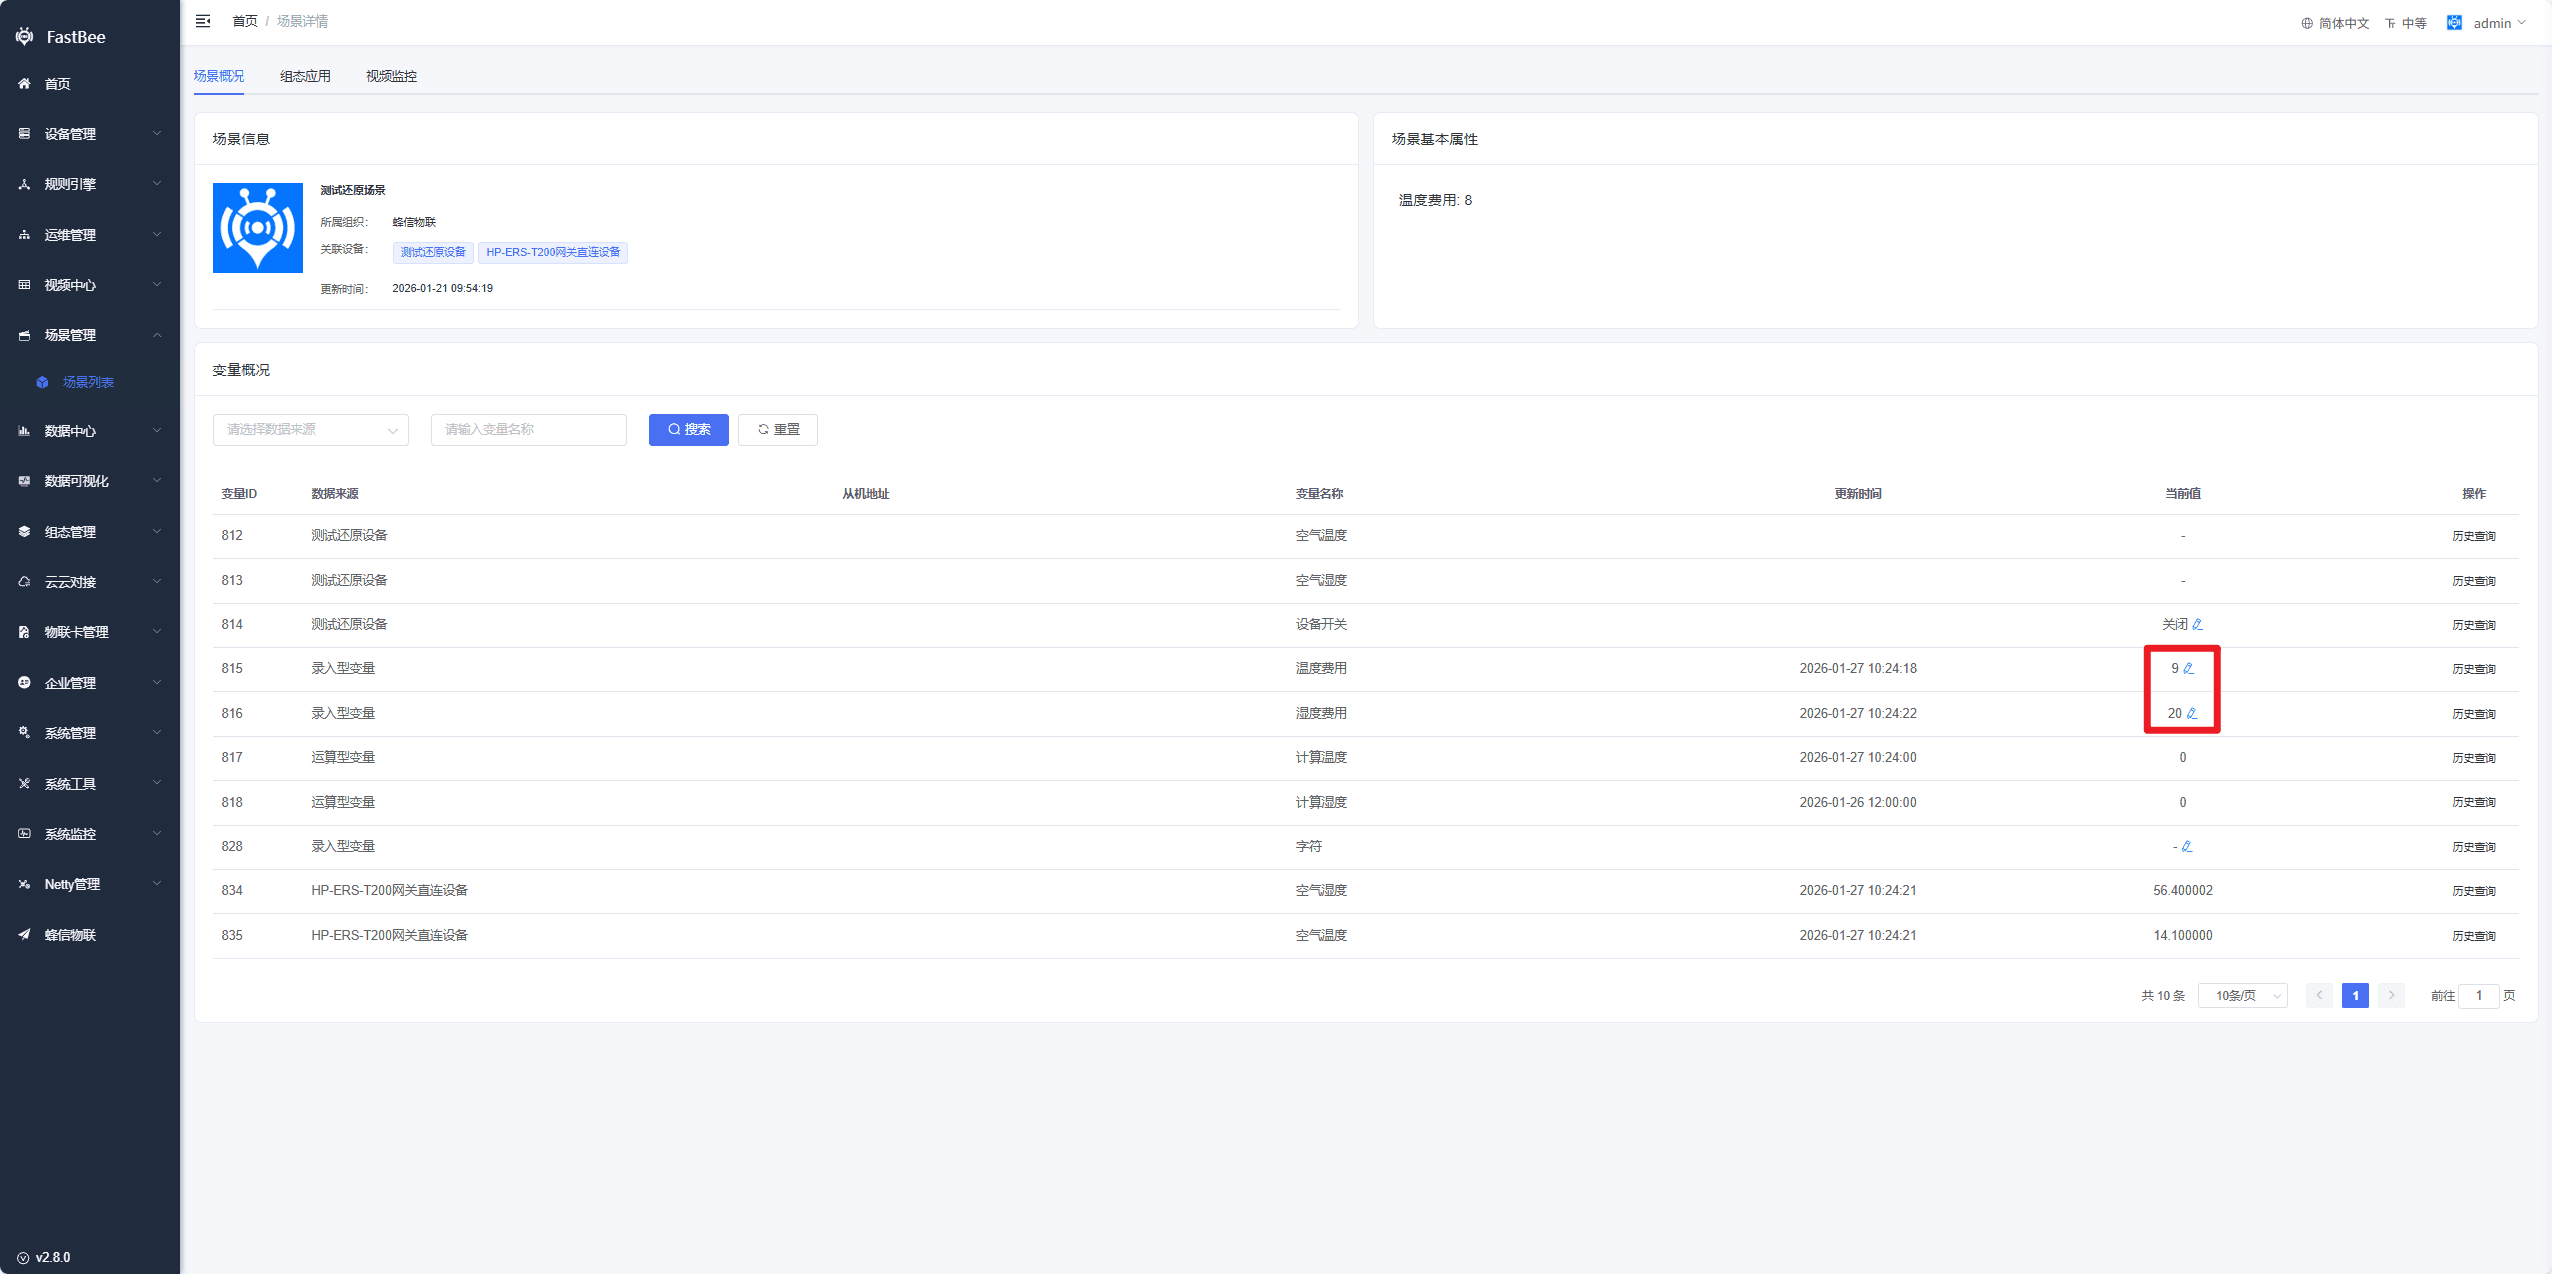Click pagination page 1 button
The height and width of the screenshot is (1274, 2552).
[x=2355, y=996]
